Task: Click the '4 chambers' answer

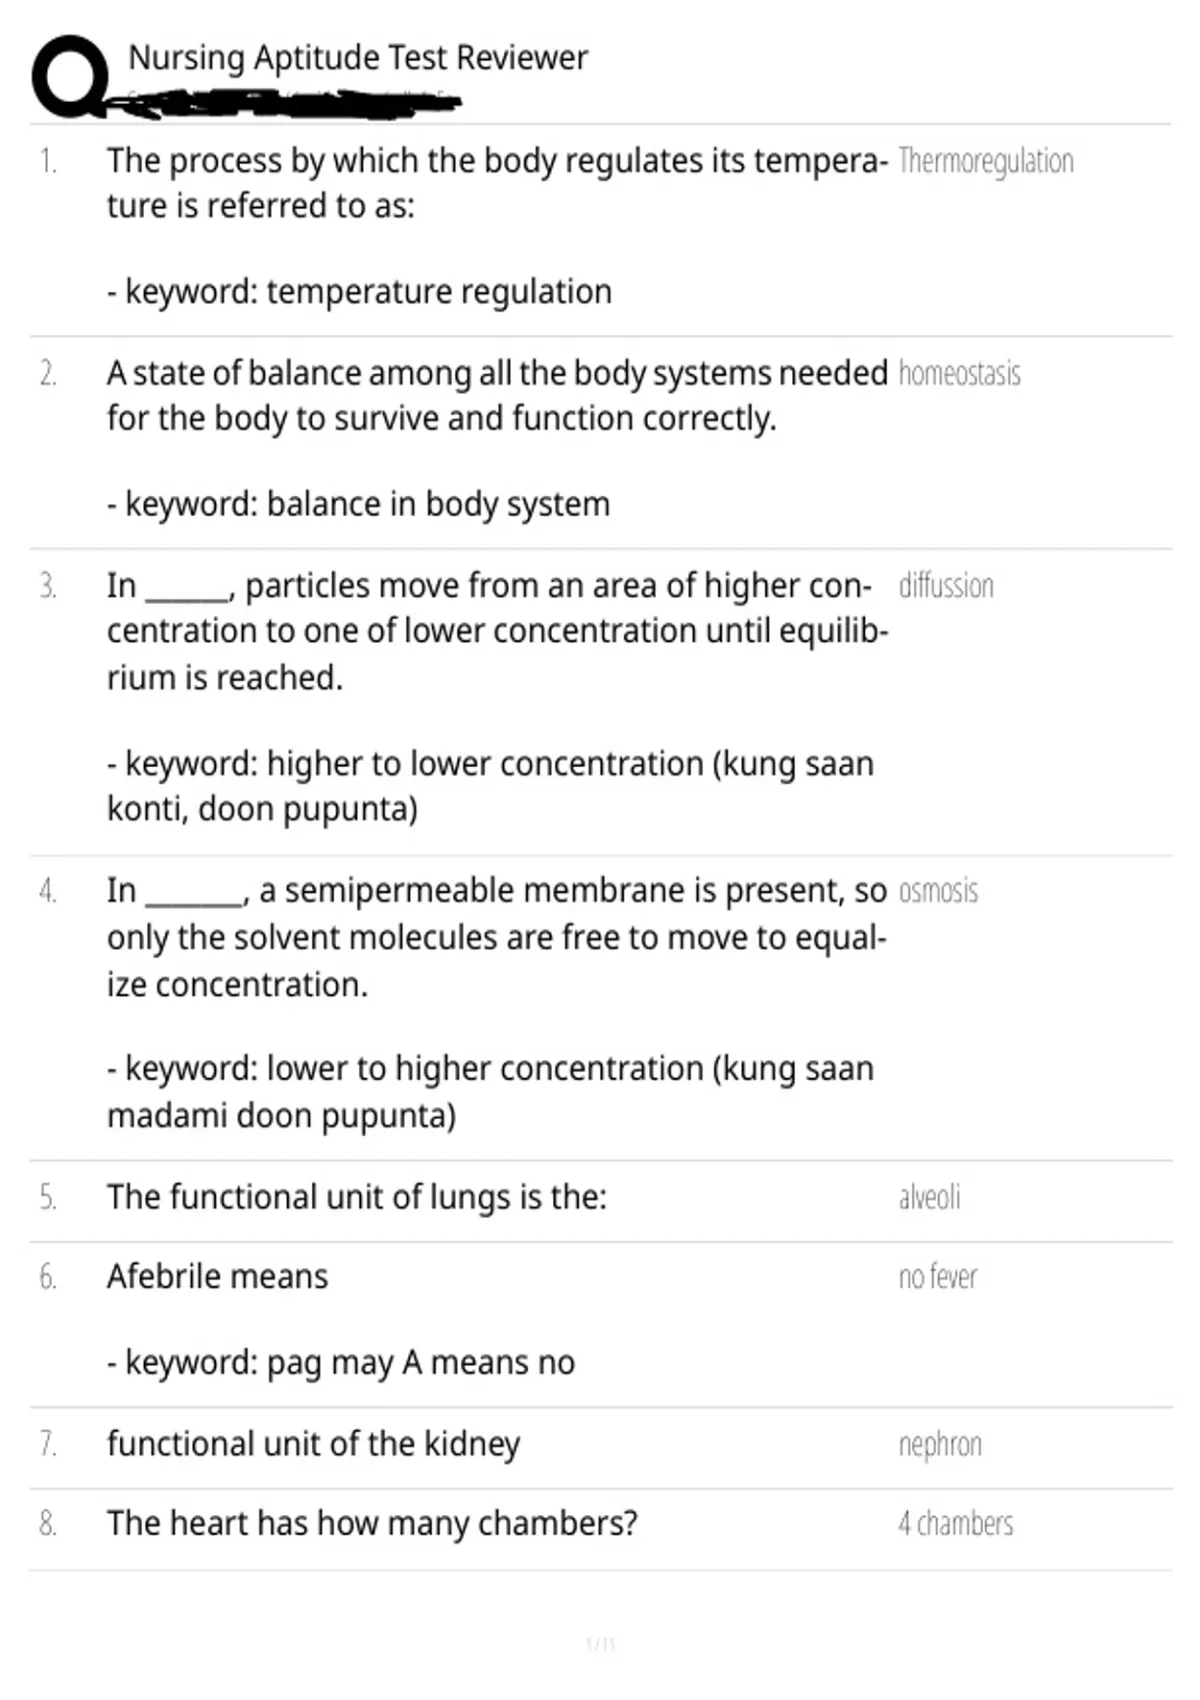Action: pos(955,1523)
